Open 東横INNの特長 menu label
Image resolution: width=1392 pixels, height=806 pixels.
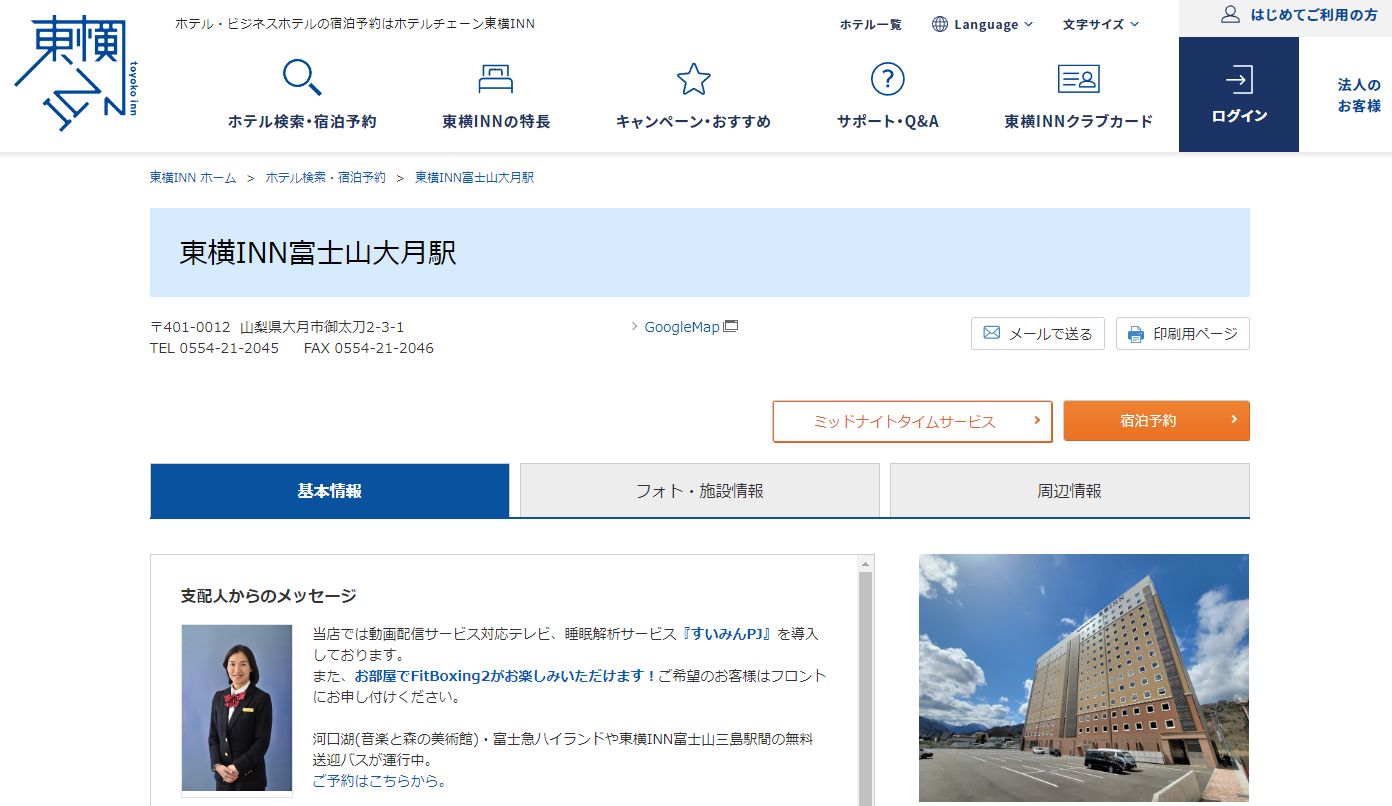496,121
